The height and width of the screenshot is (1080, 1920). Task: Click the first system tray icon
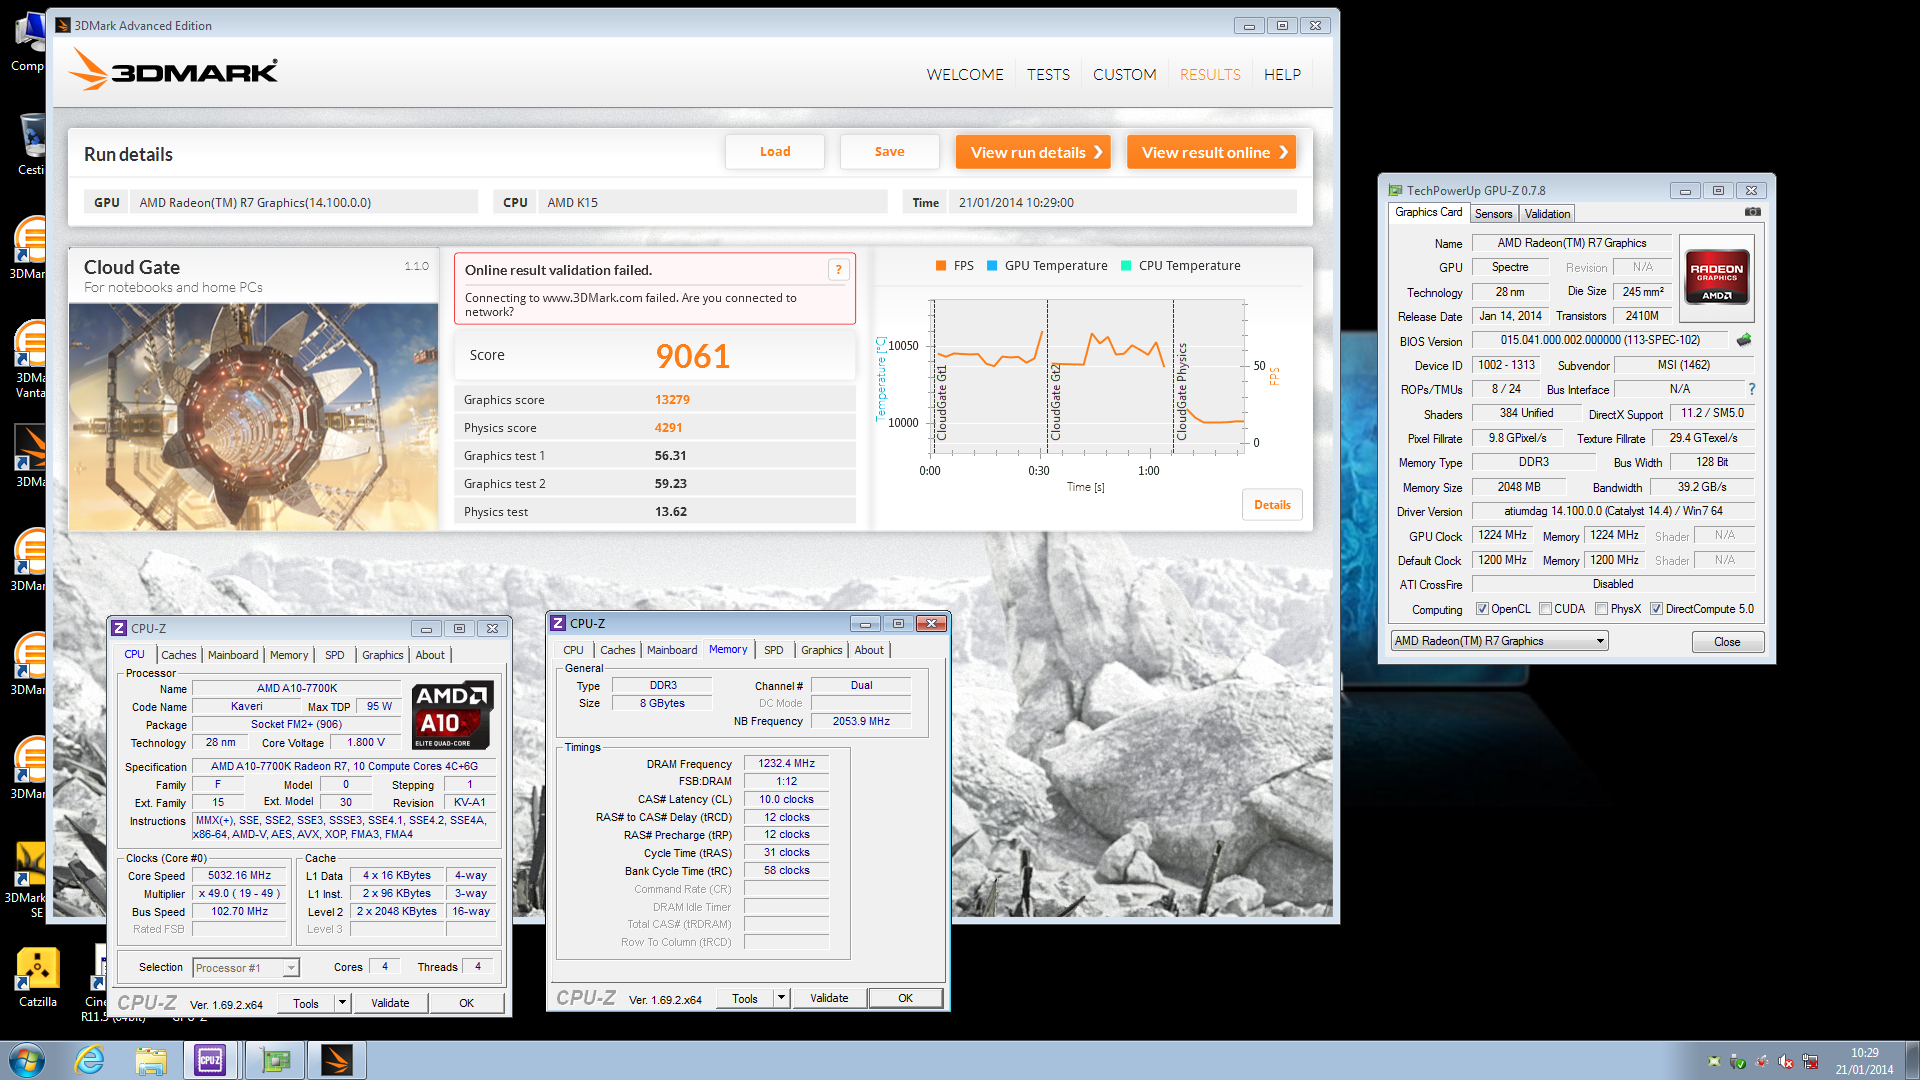[x=1714, y=1061]
